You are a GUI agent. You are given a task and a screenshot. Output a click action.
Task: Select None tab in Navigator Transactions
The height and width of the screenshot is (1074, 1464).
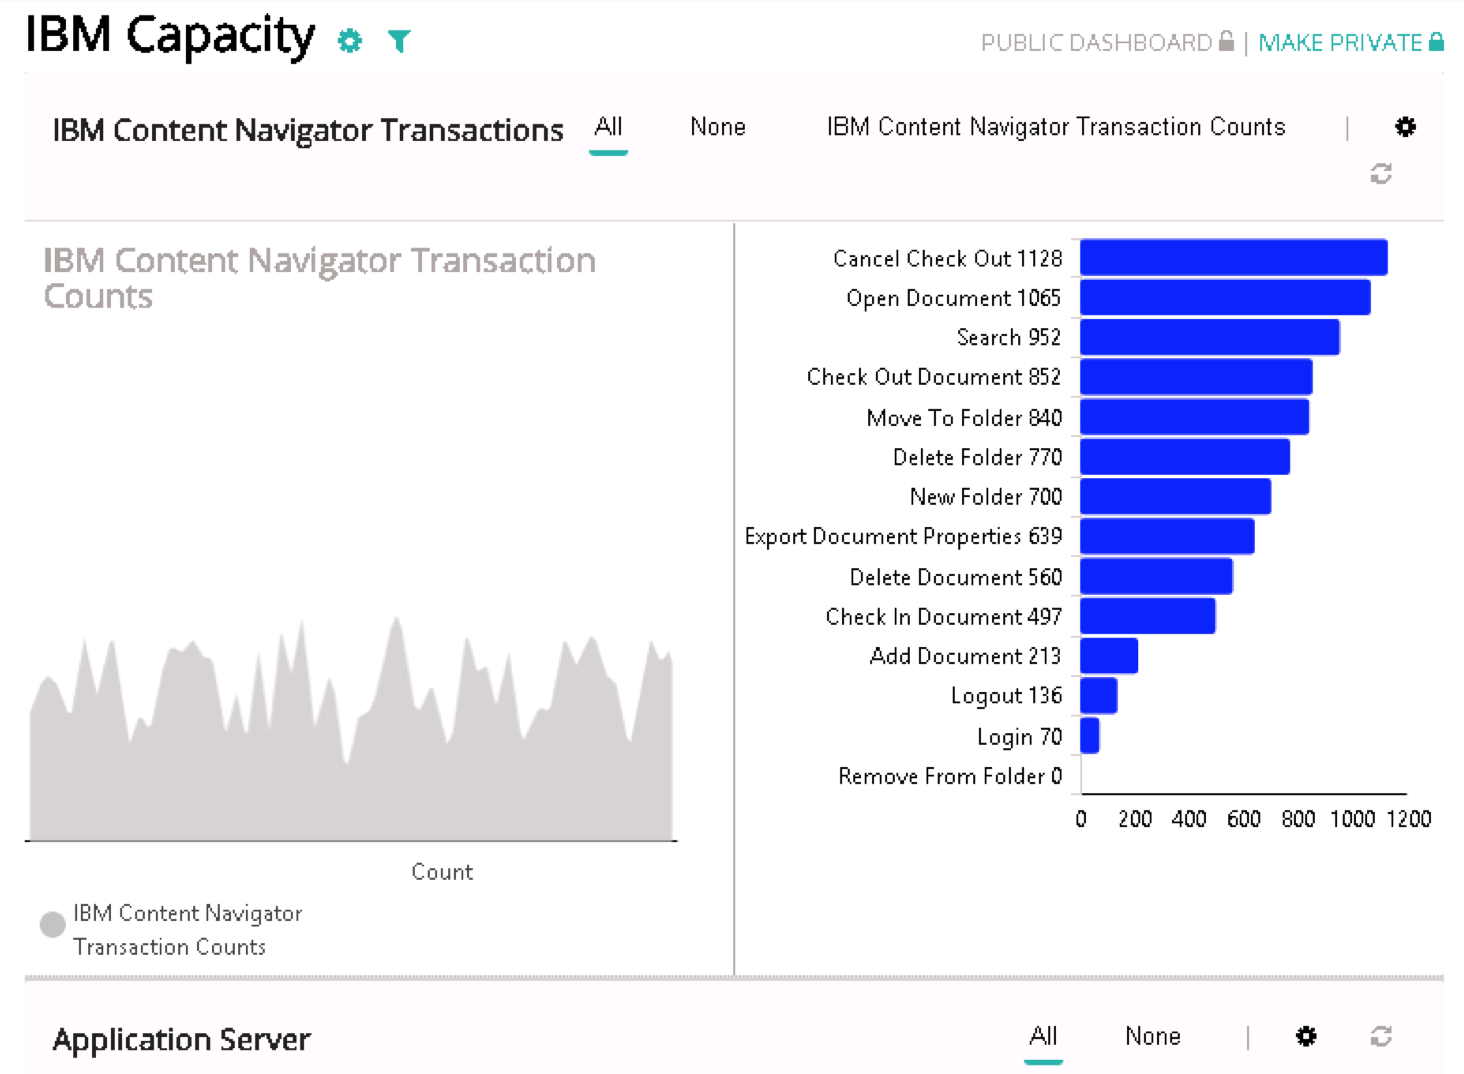tap(718, 127)
